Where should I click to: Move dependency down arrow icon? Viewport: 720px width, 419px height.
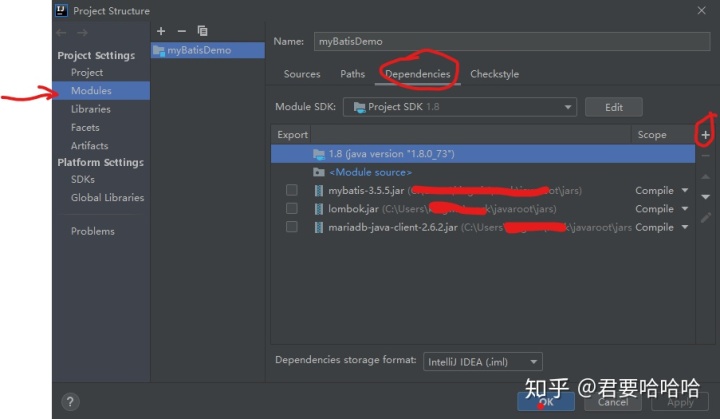(705, 197)
